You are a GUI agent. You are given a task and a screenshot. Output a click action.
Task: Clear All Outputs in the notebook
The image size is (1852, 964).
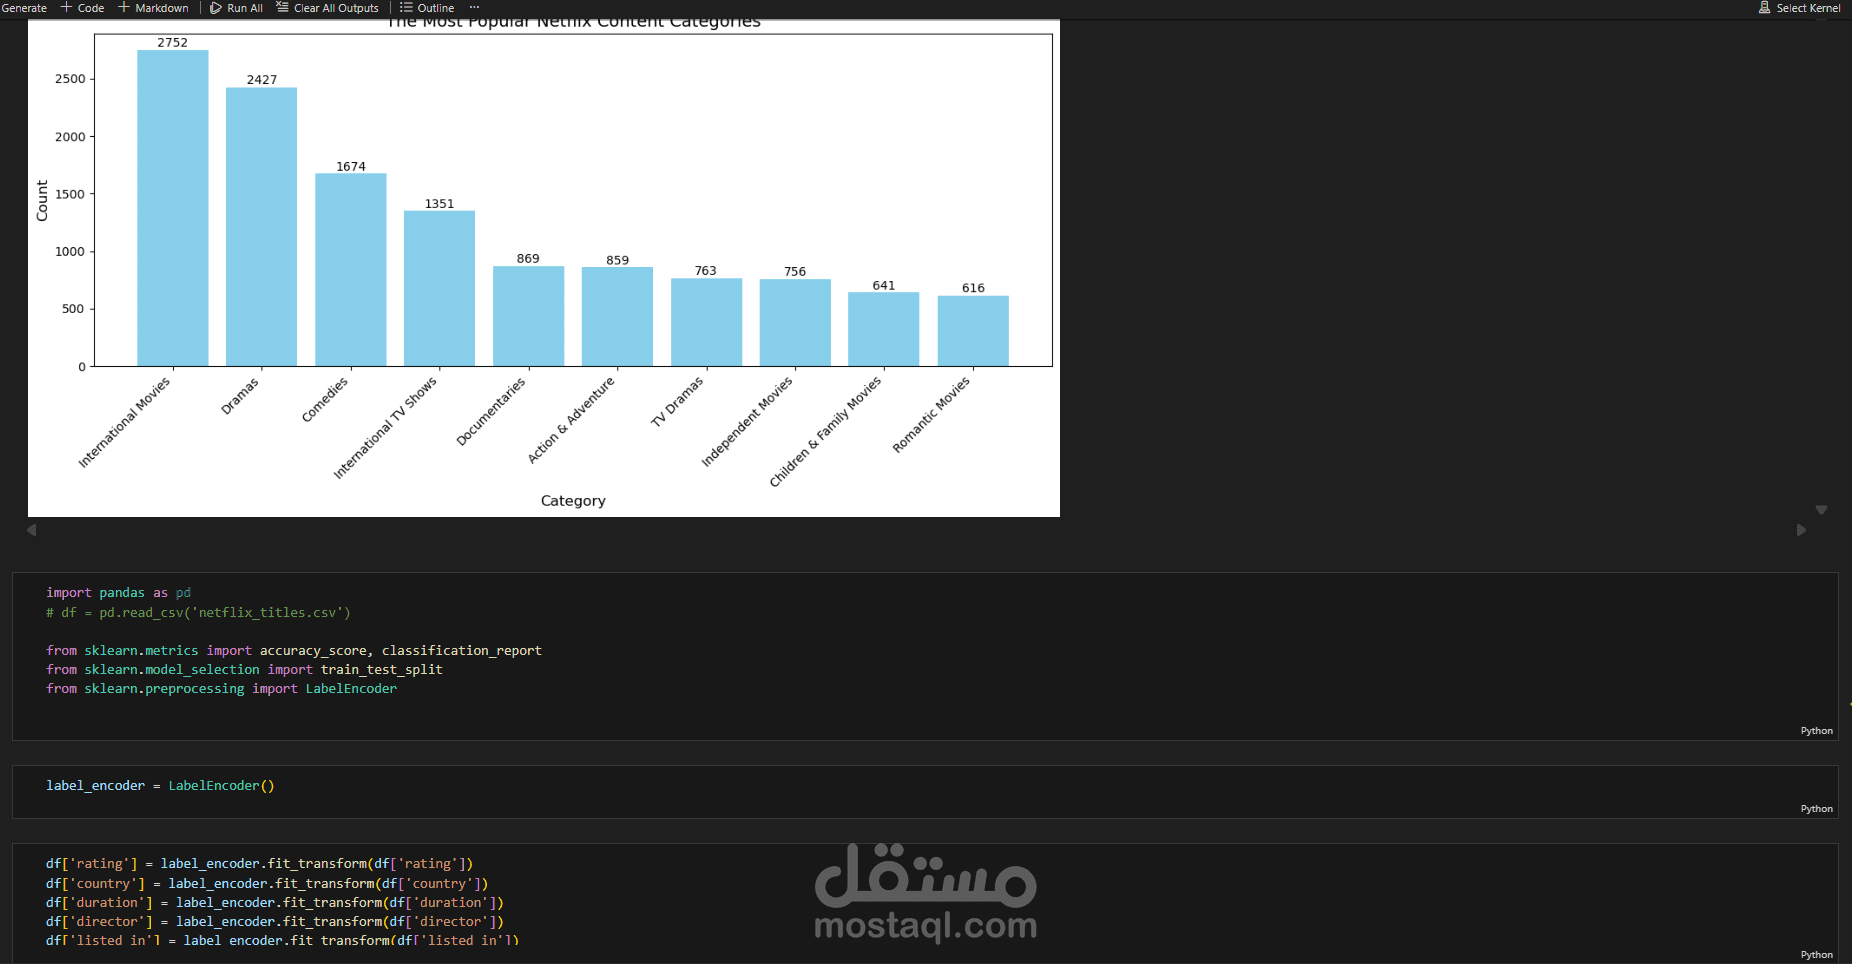coord(327,8)
